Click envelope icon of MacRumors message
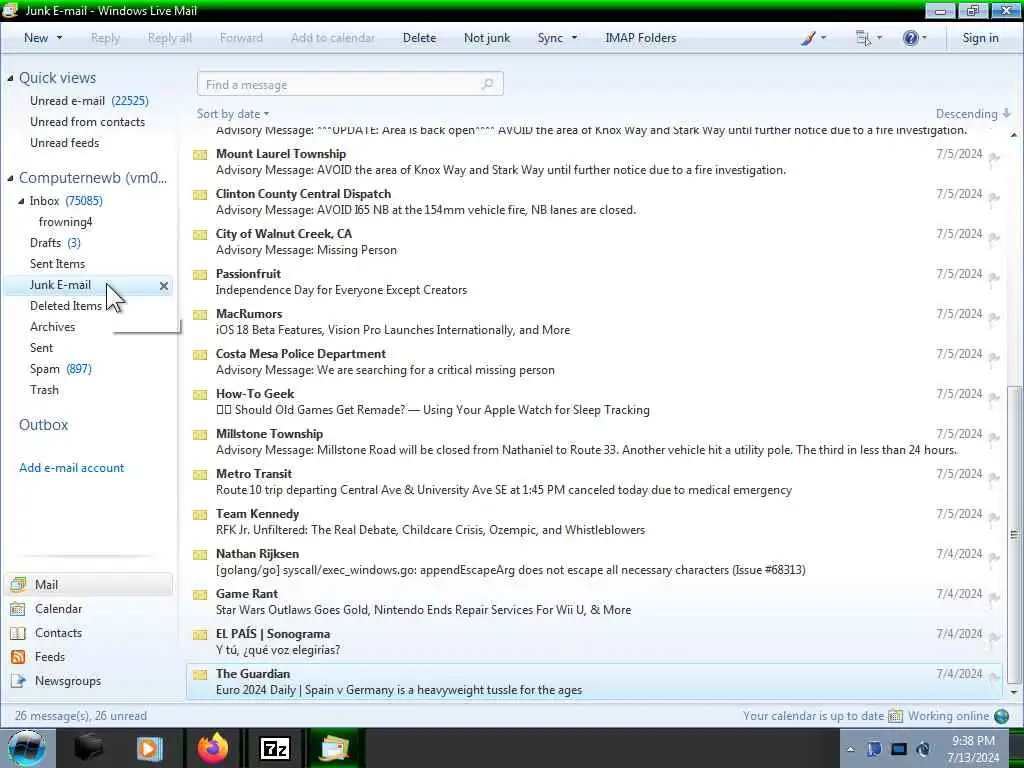Screen dimensions: 1024x768 [x=200, y=315]
